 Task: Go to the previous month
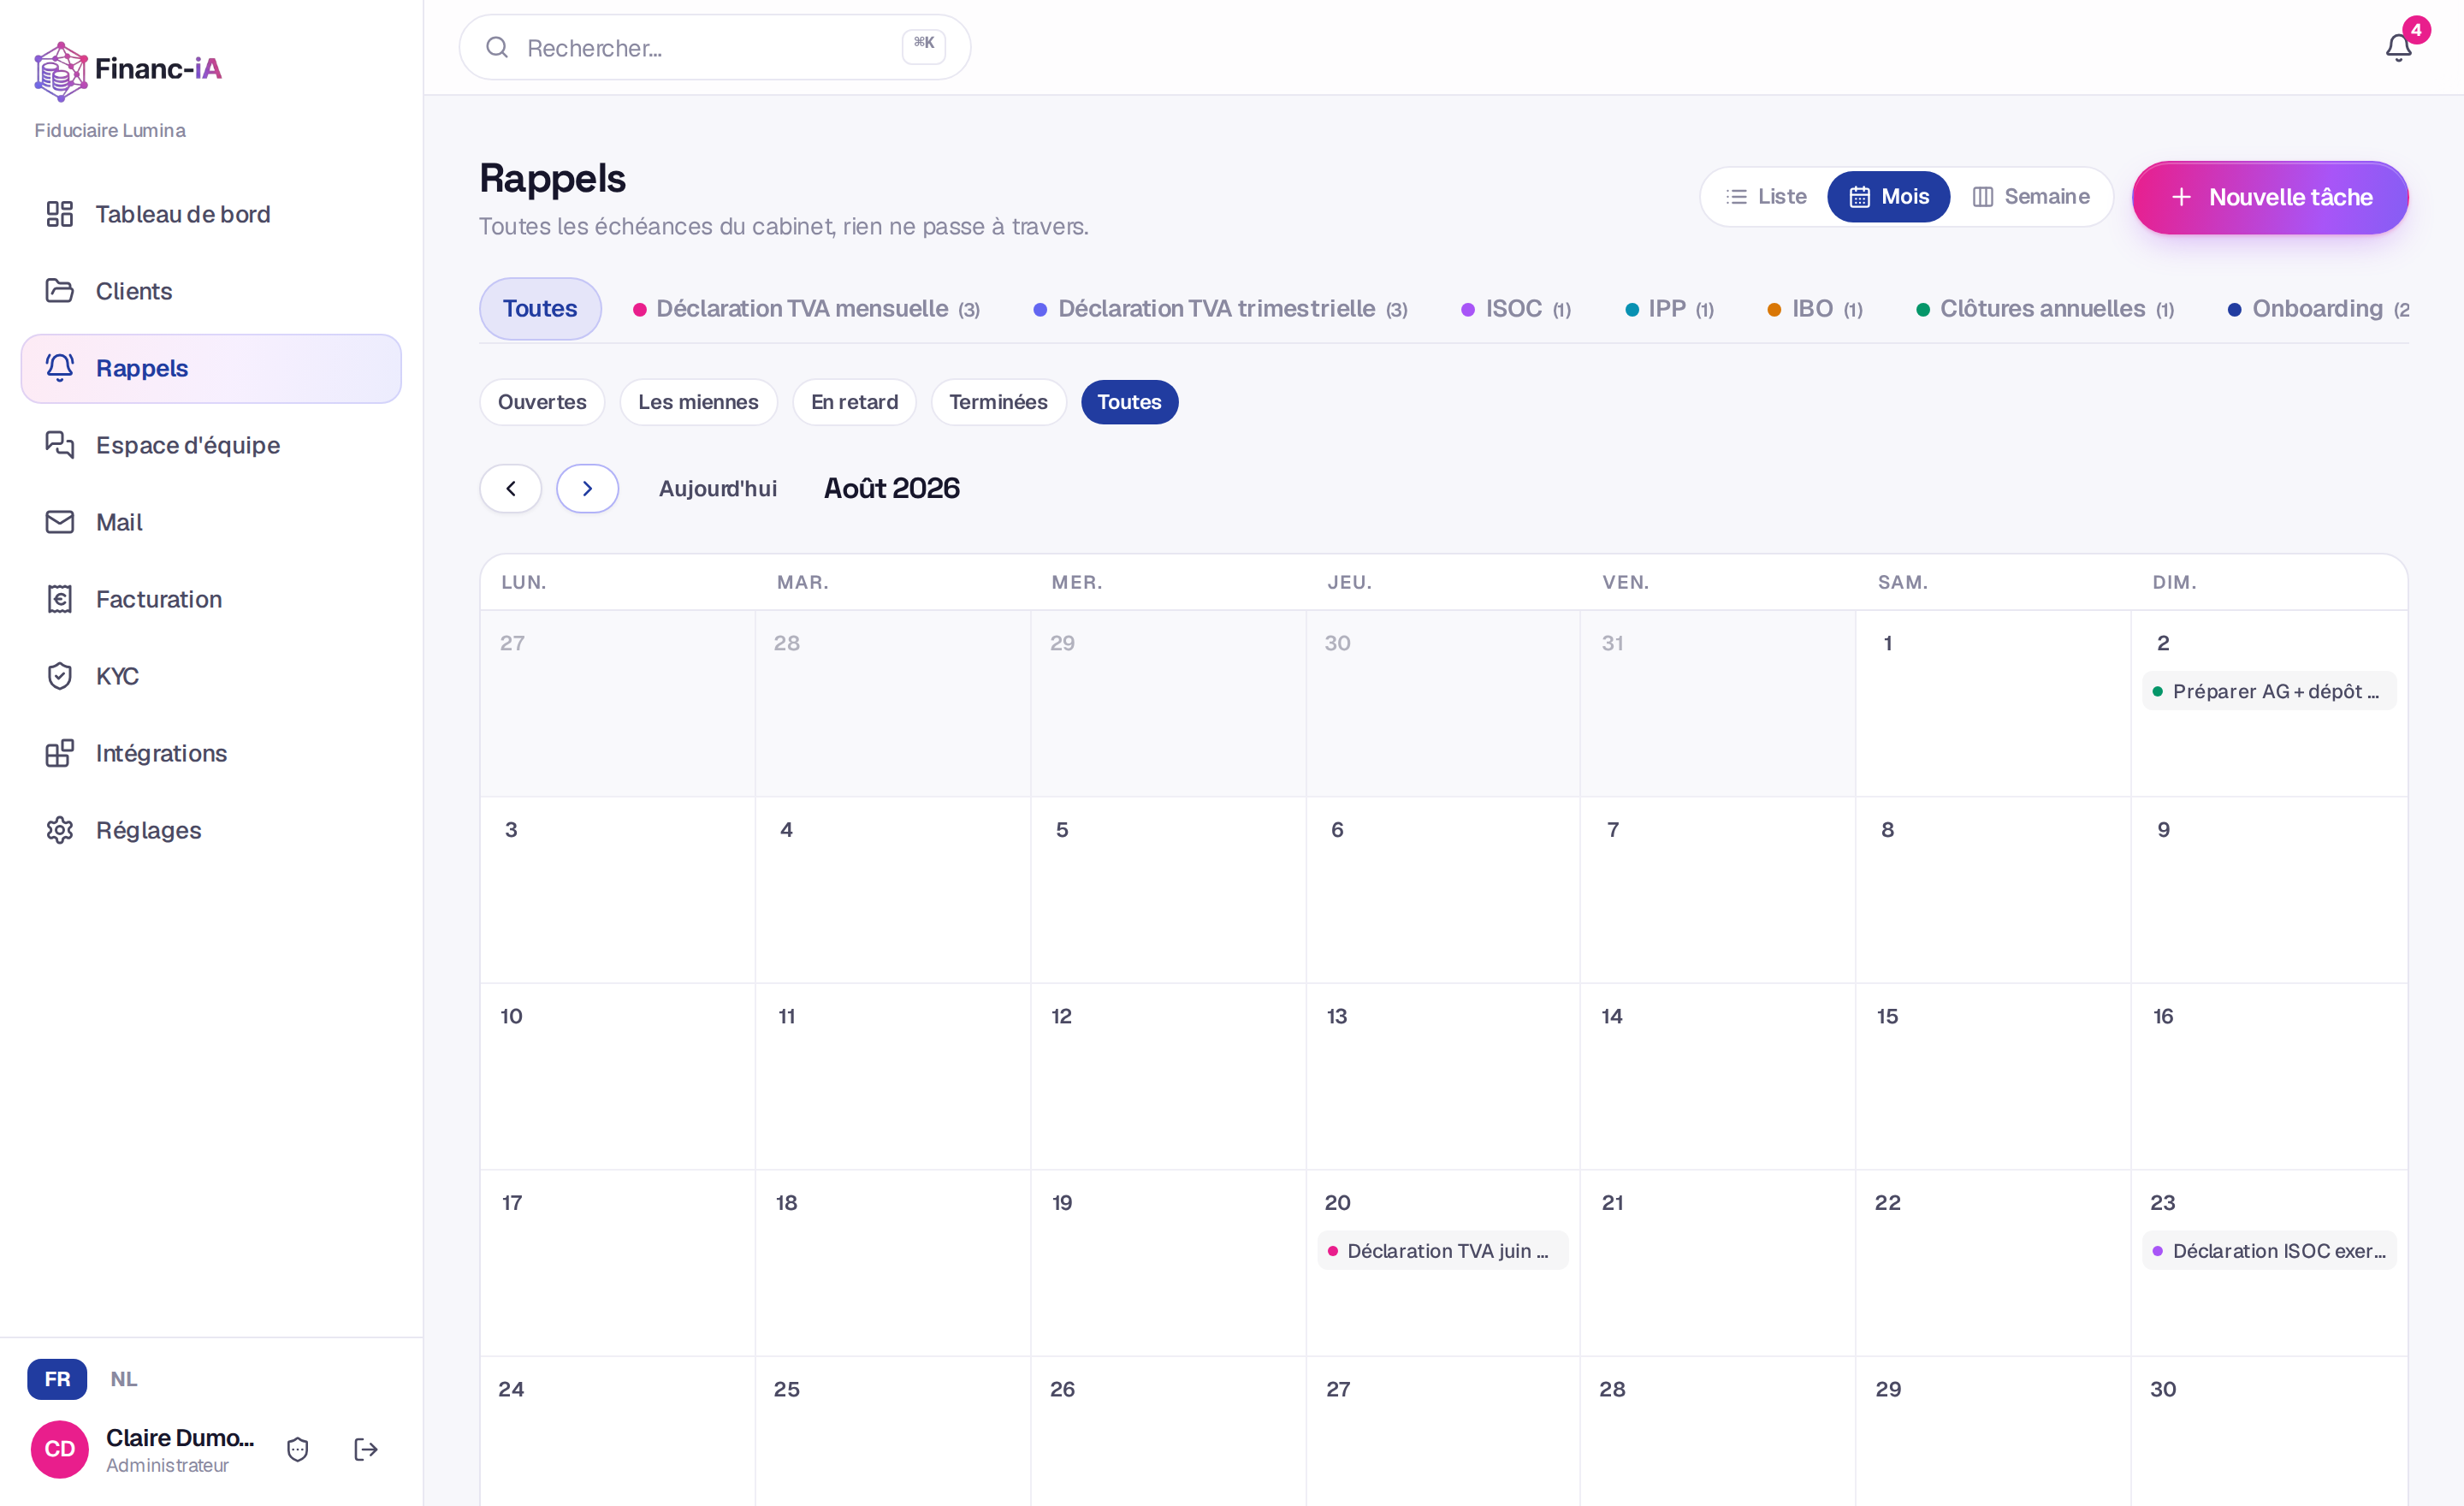coord(511,489)
